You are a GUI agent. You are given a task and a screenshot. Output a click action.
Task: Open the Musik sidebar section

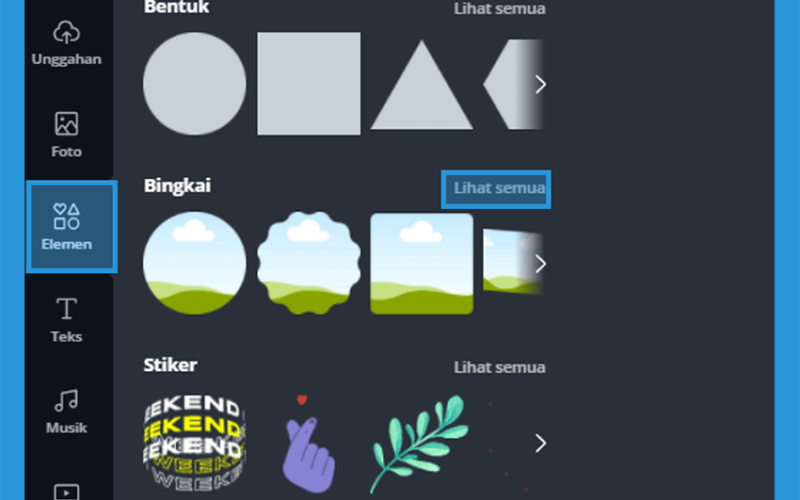66,411
